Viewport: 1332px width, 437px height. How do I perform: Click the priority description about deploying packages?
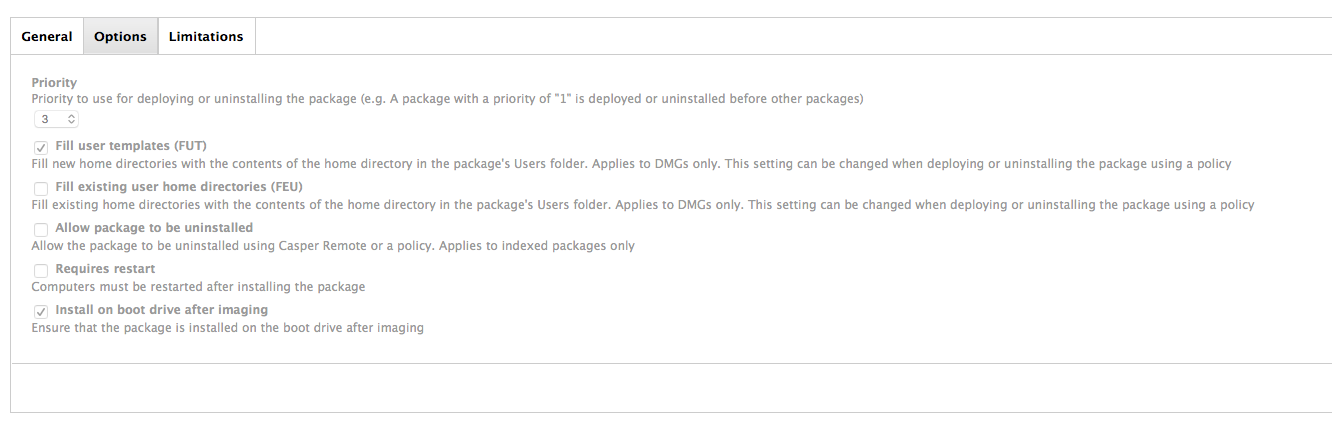447,99
